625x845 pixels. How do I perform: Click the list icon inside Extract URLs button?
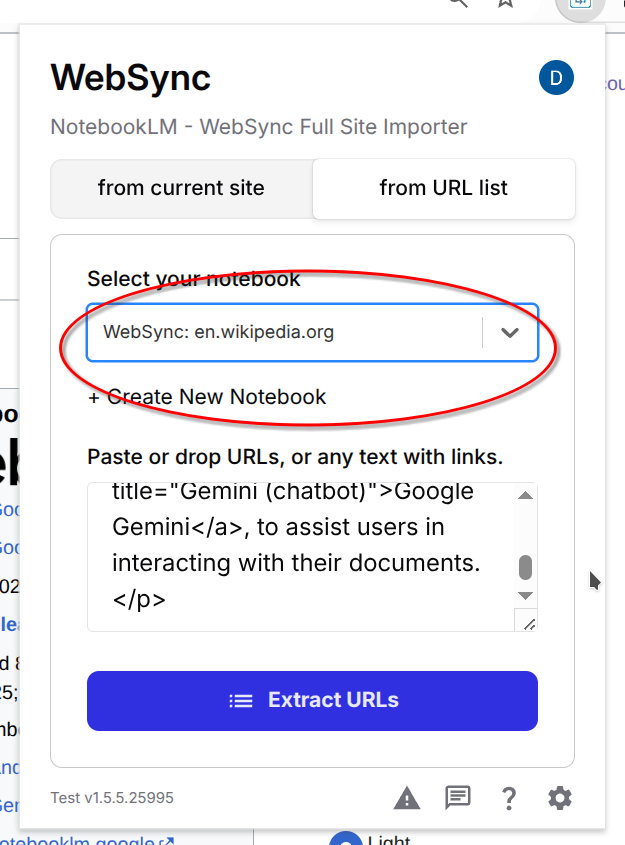pyautogui.click(x=241, y=701)
